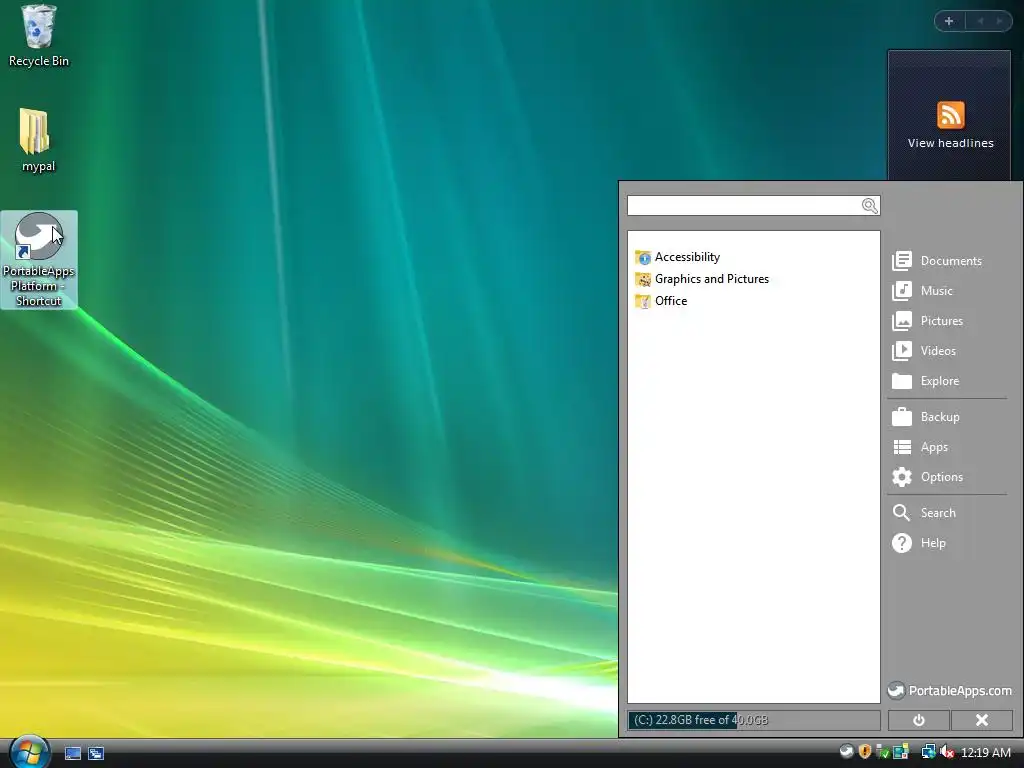Viewport: 1024px width, 768px height.
Task: Click the magnifier icon in search box
Action: [870, 206]
